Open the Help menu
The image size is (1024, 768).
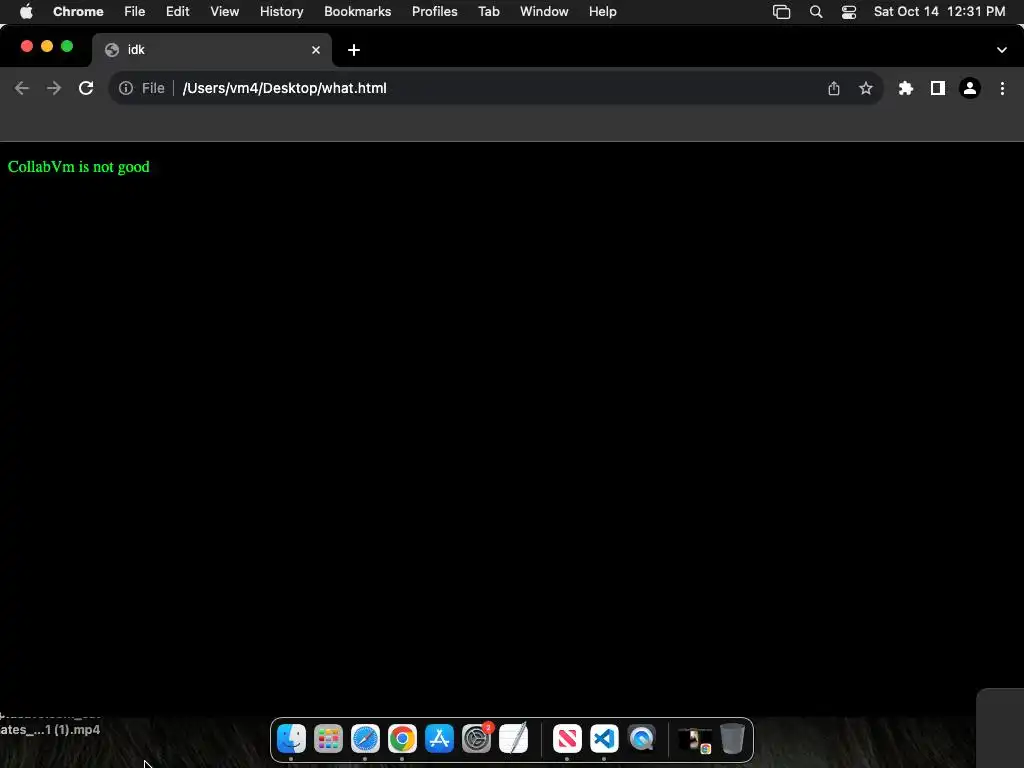603,11
